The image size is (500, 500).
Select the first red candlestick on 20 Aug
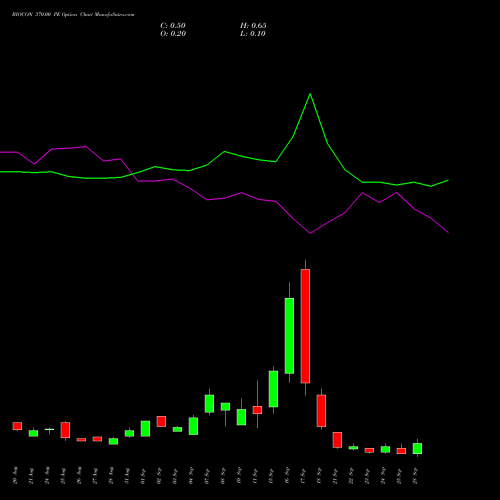click(x=17, y=426)
